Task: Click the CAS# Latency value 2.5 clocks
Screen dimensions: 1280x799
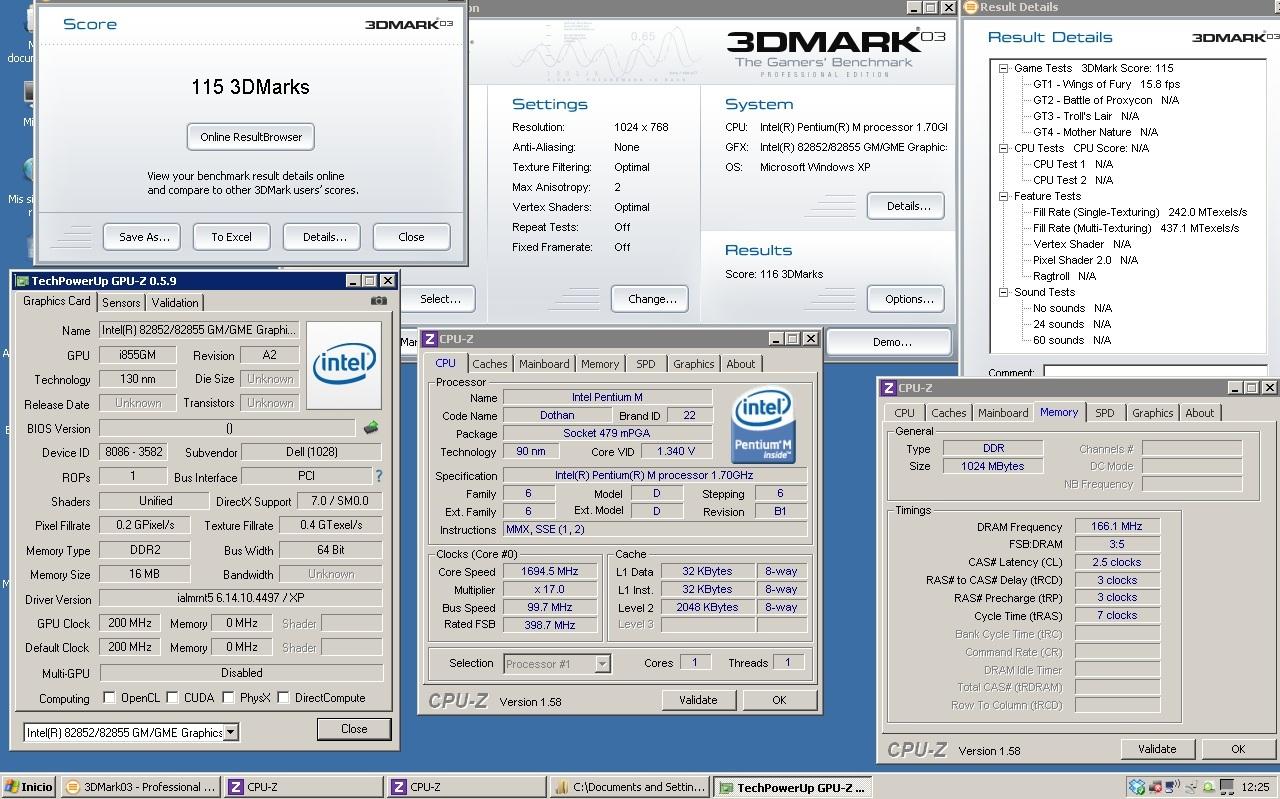Action: (1117, 562)
